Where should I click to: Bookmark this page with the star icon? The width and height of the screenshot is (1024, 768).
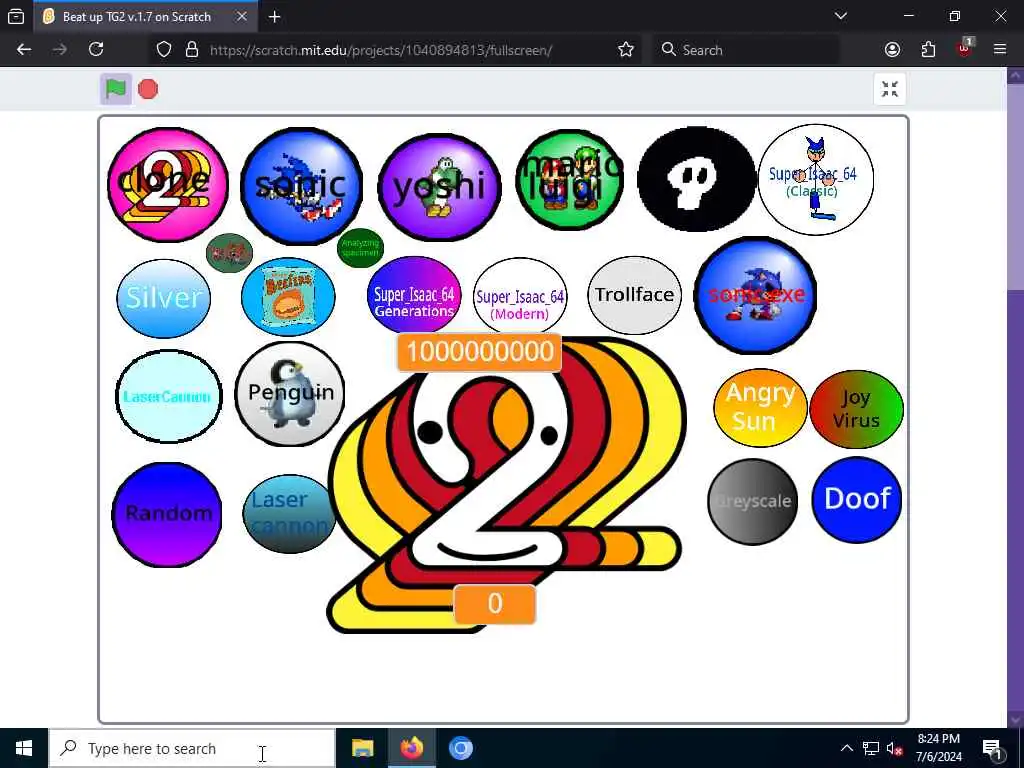pos(626,50)
